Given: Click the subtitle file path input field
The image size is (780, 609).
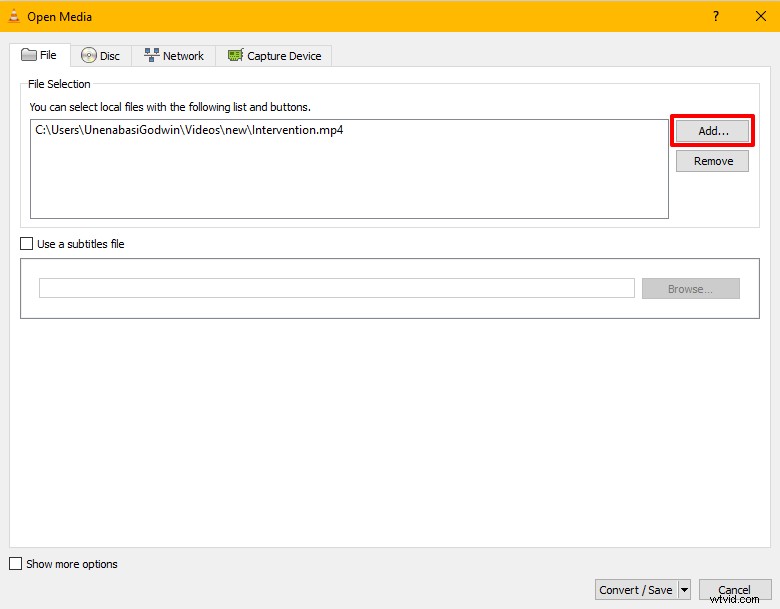Looking at the screenshot, I should (336, 288).
